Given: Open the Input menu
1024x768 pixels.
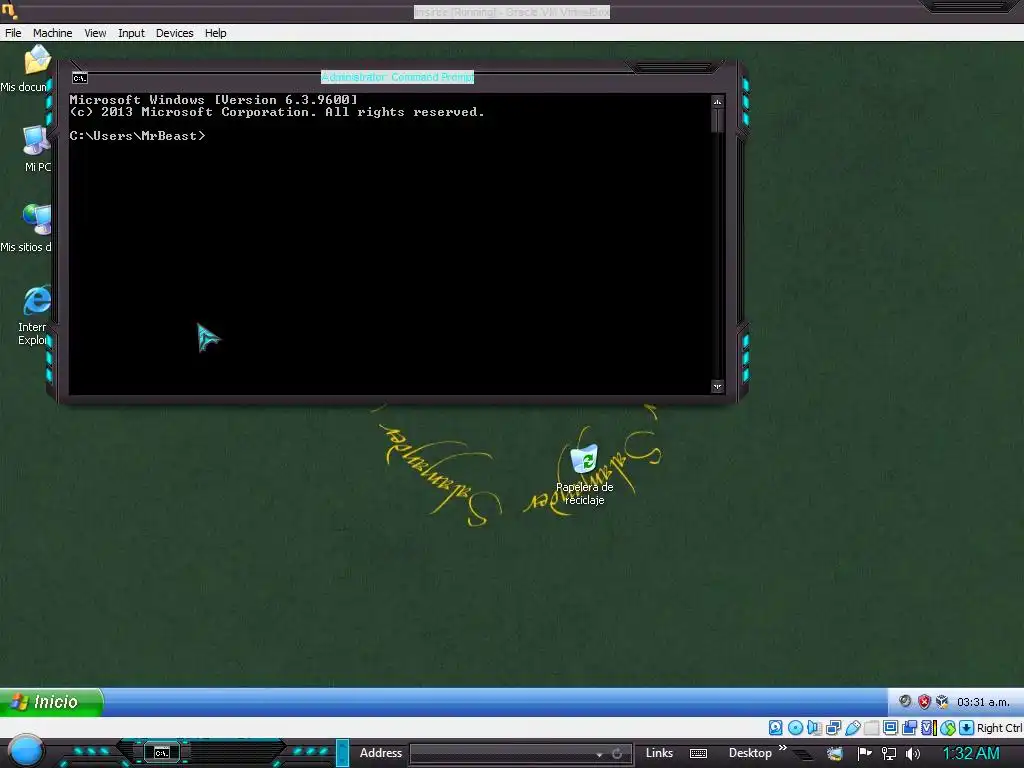Looking at the screenshot, I should [131, 33].
